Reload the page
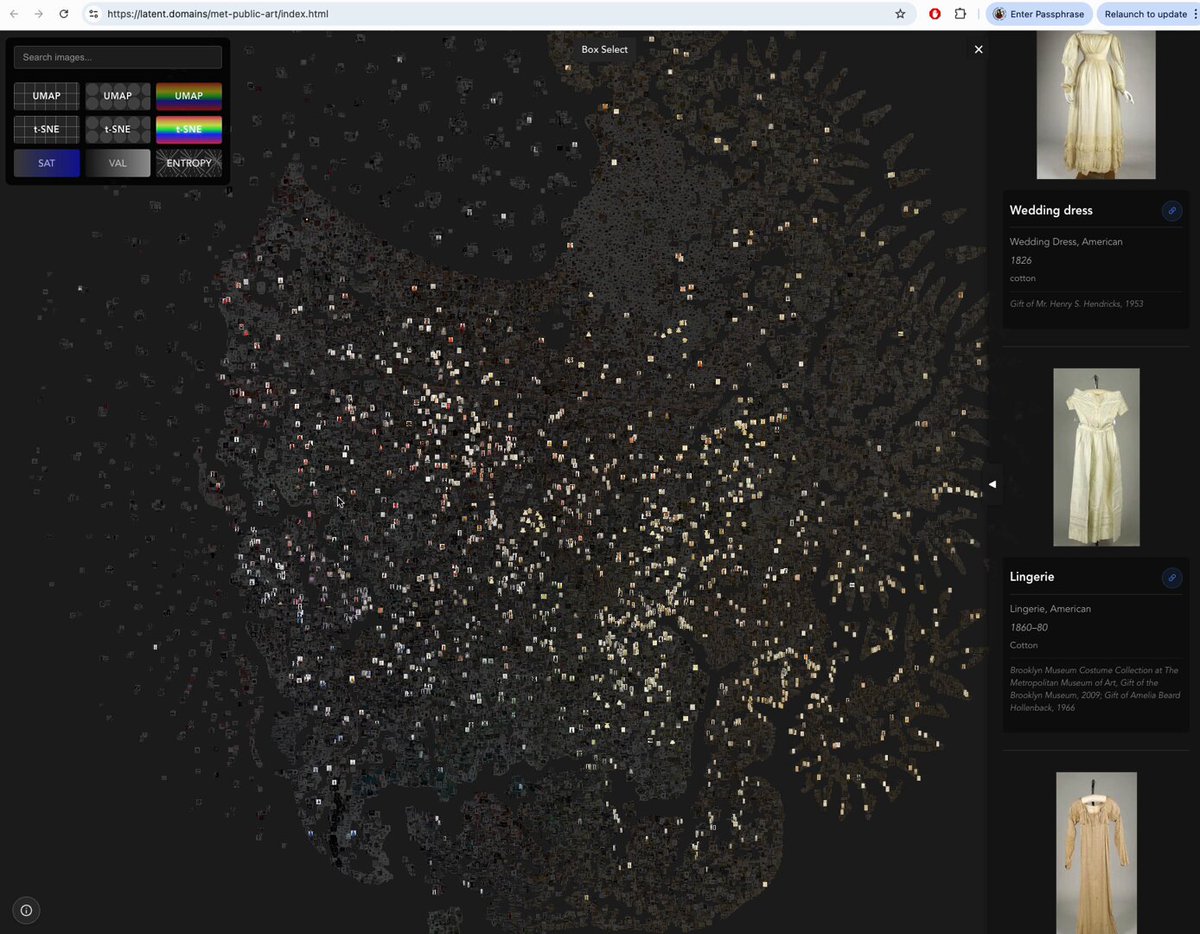The height and width of the screenshot is (934, 1200). point(64,14)
